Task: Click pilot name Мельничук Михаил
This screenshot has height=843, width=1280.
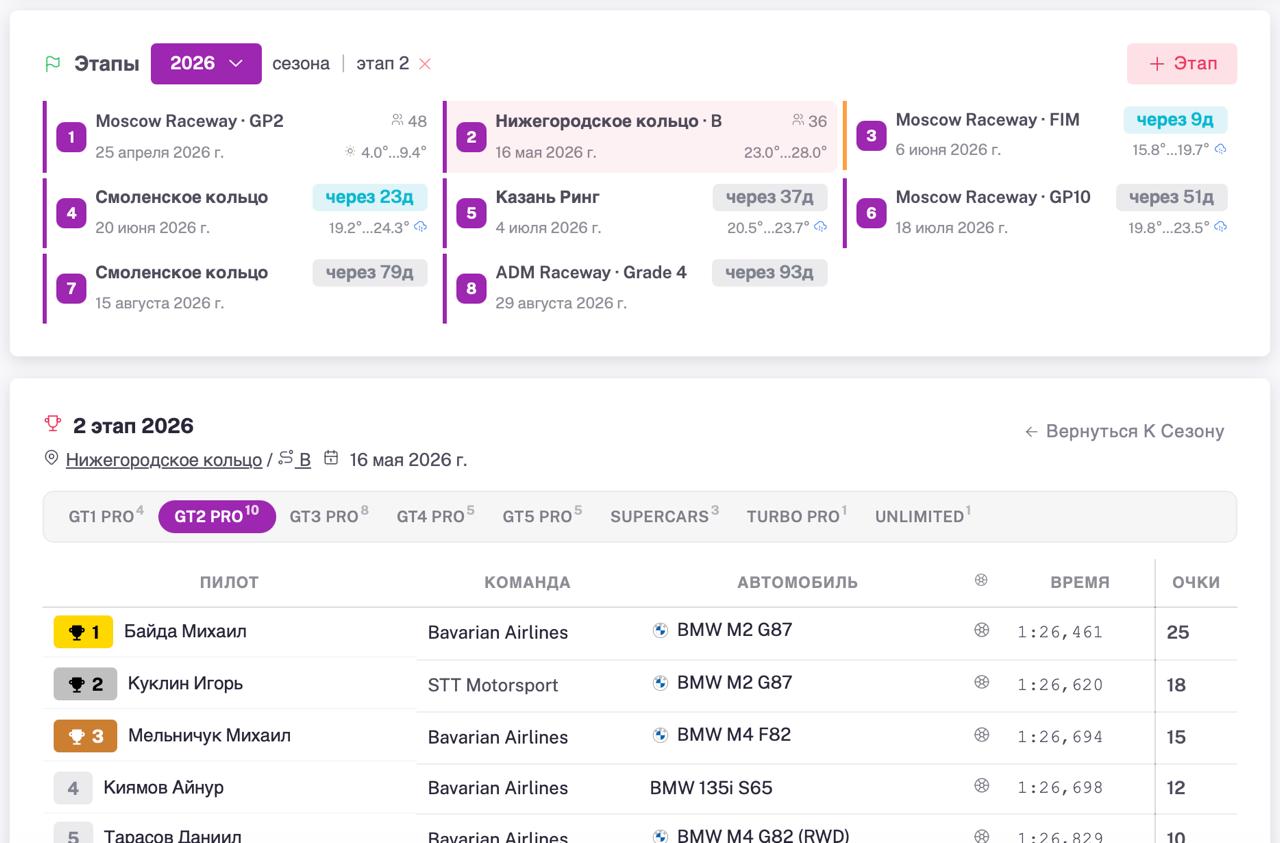Action: 209,735
